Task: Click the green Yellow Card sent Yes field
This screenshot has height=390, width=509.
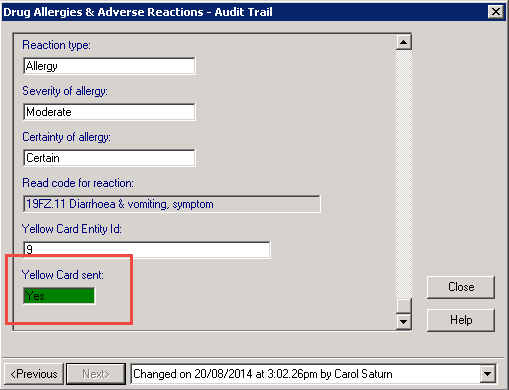Action: click(59, 296)
